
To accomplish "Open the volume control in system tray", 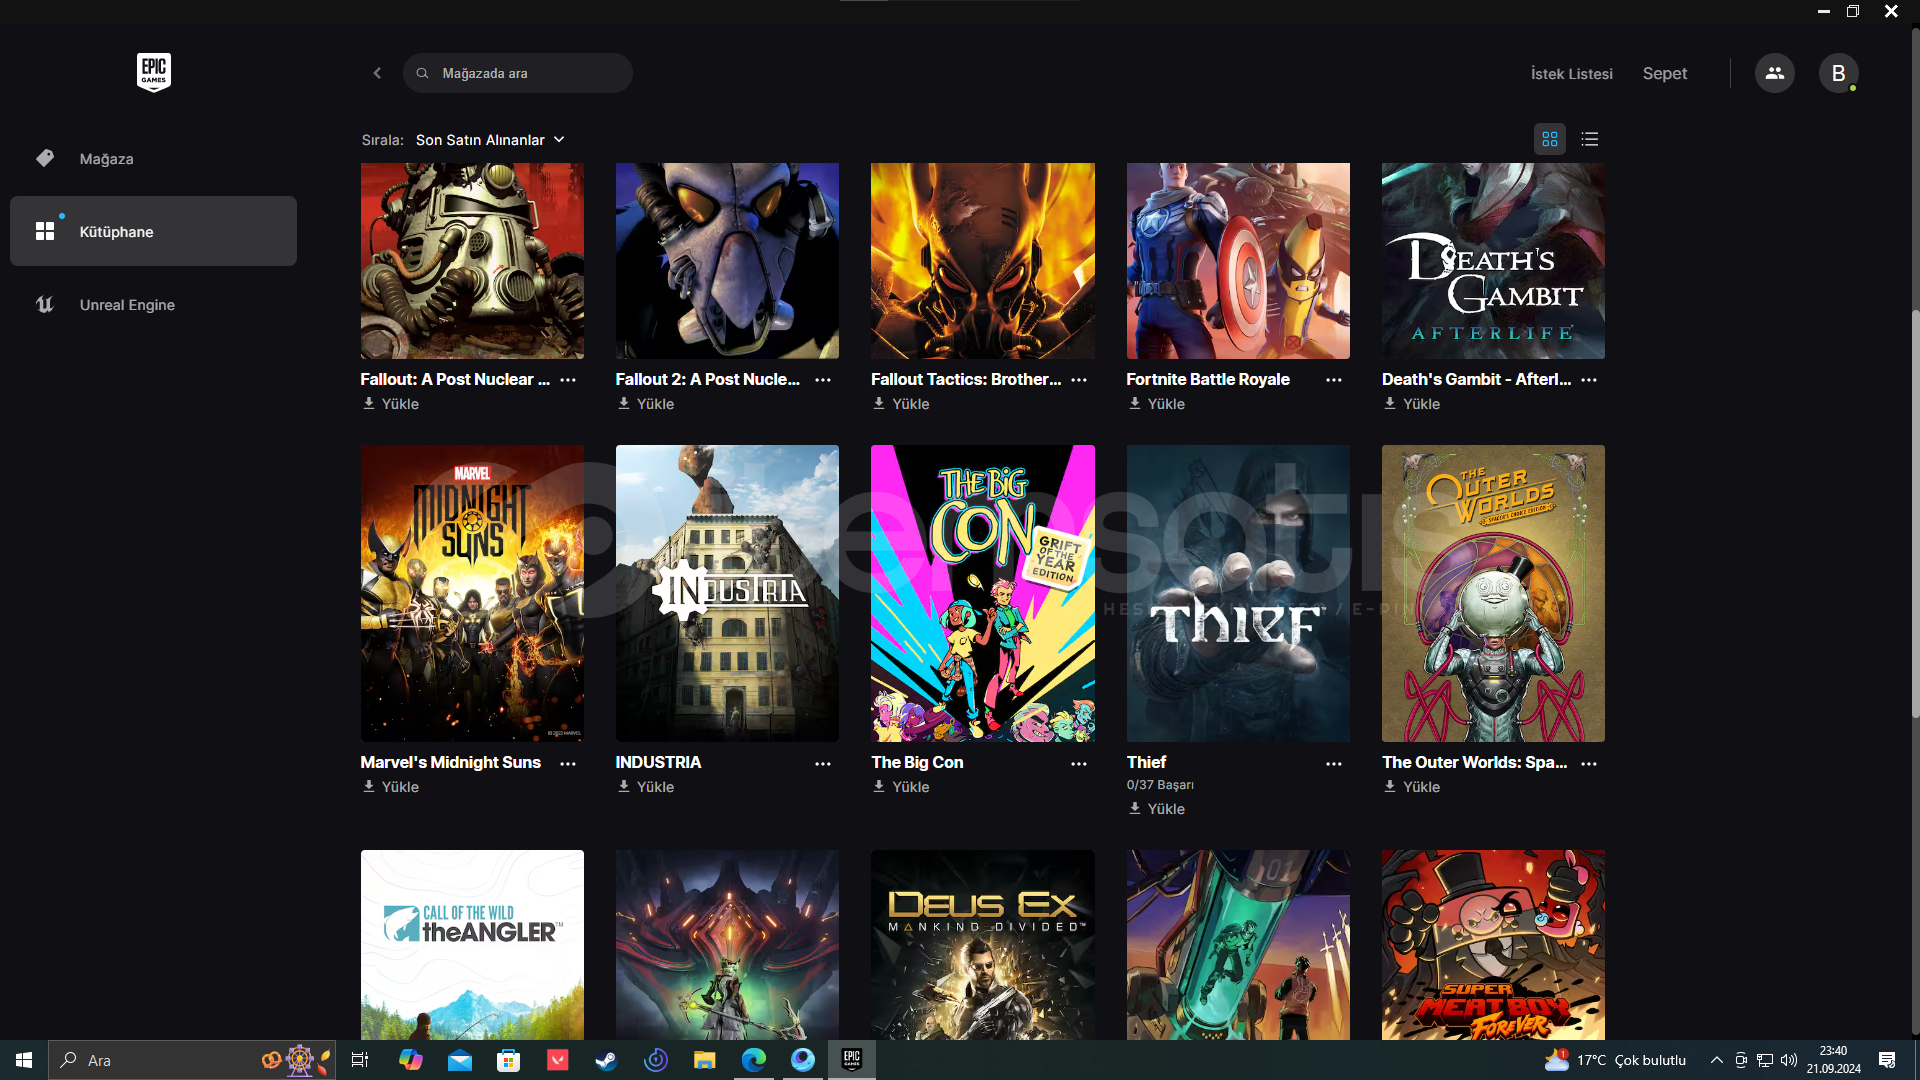I will 1789,1060.
